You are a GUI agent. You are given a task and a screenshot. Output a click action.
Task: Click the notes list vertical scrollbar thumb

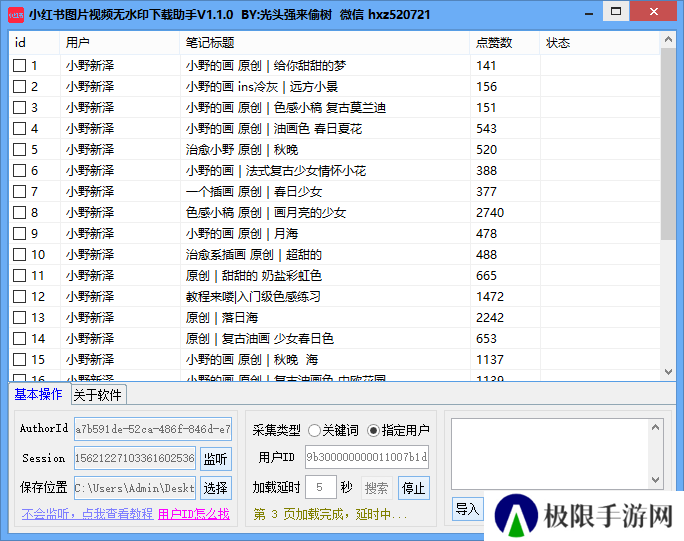[668, 144]
